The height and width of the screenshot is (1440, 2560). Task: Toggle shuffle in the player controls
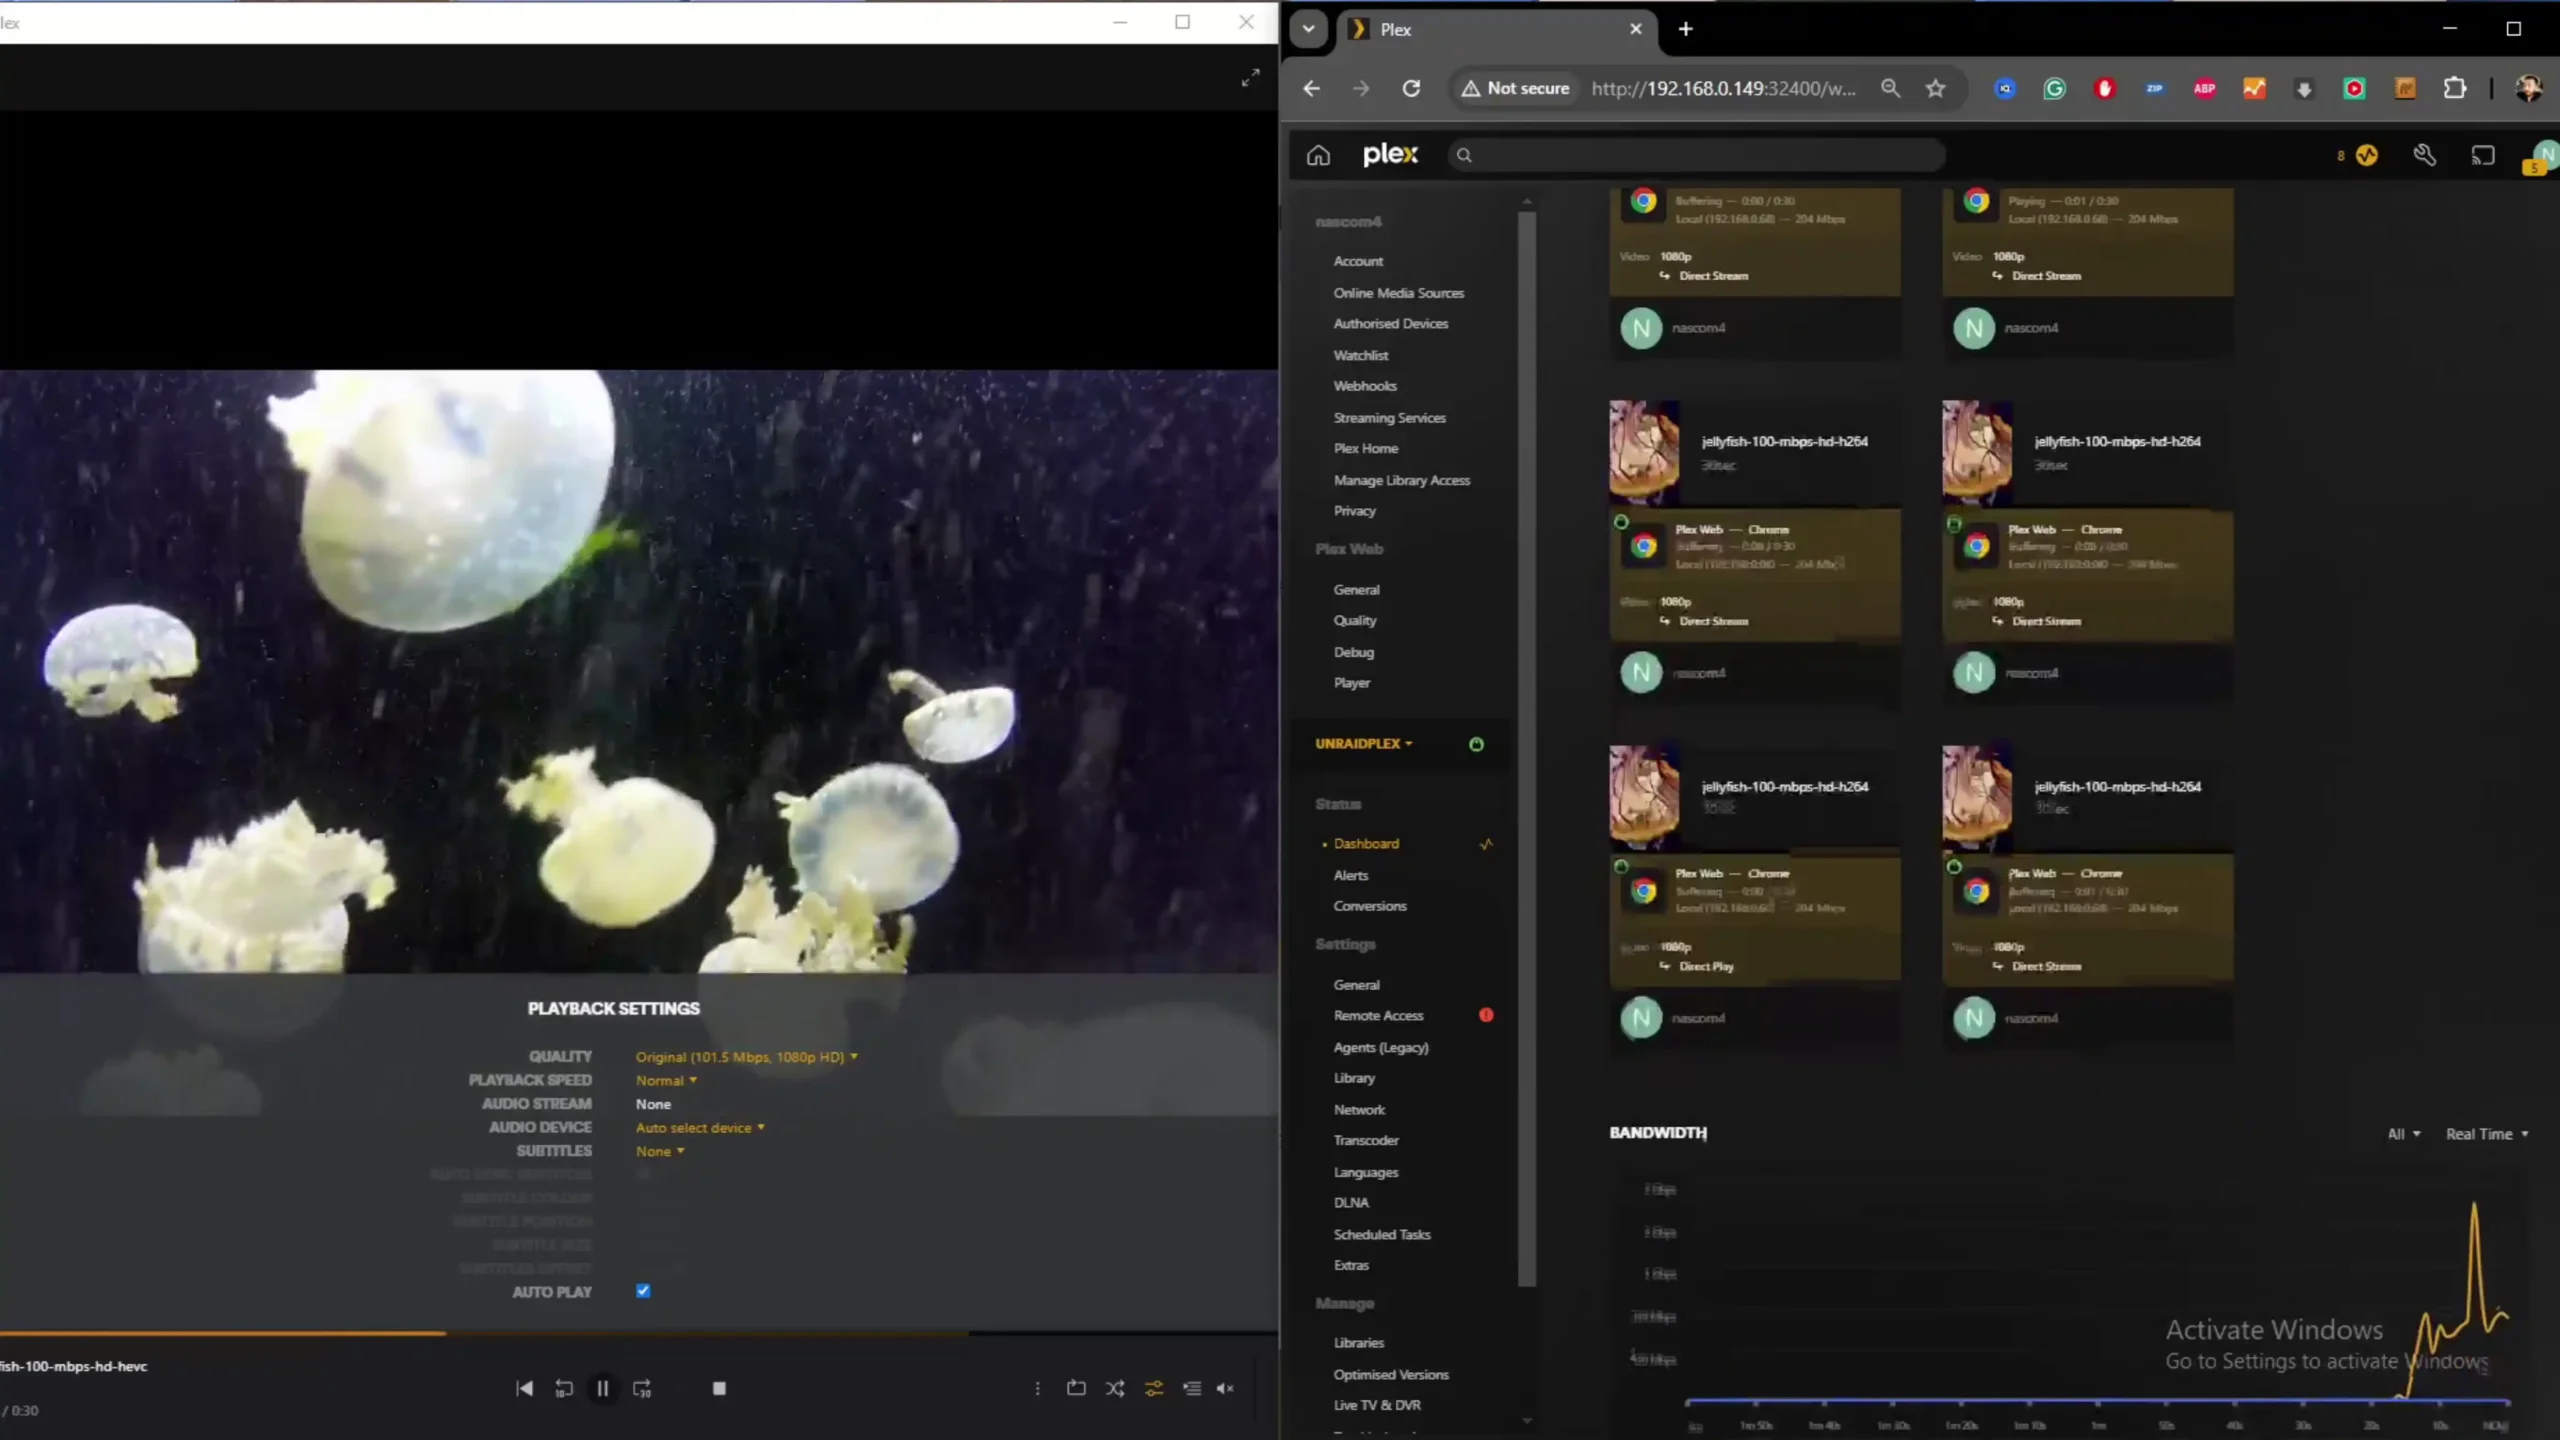1115,1388
